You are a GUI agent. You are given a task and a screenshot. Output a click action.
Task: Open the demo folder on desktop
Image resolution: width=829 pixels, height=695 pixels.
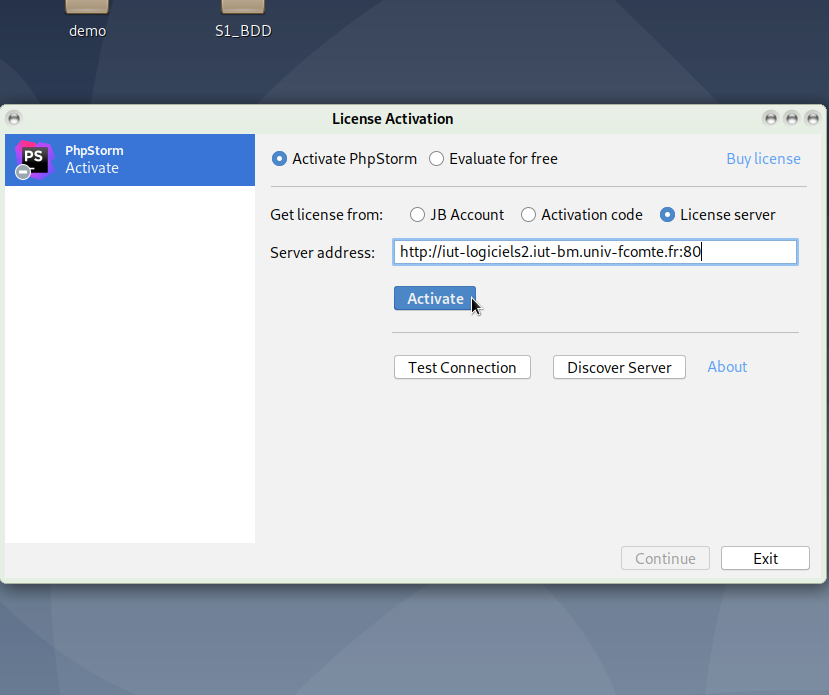[x=87, y=10]
